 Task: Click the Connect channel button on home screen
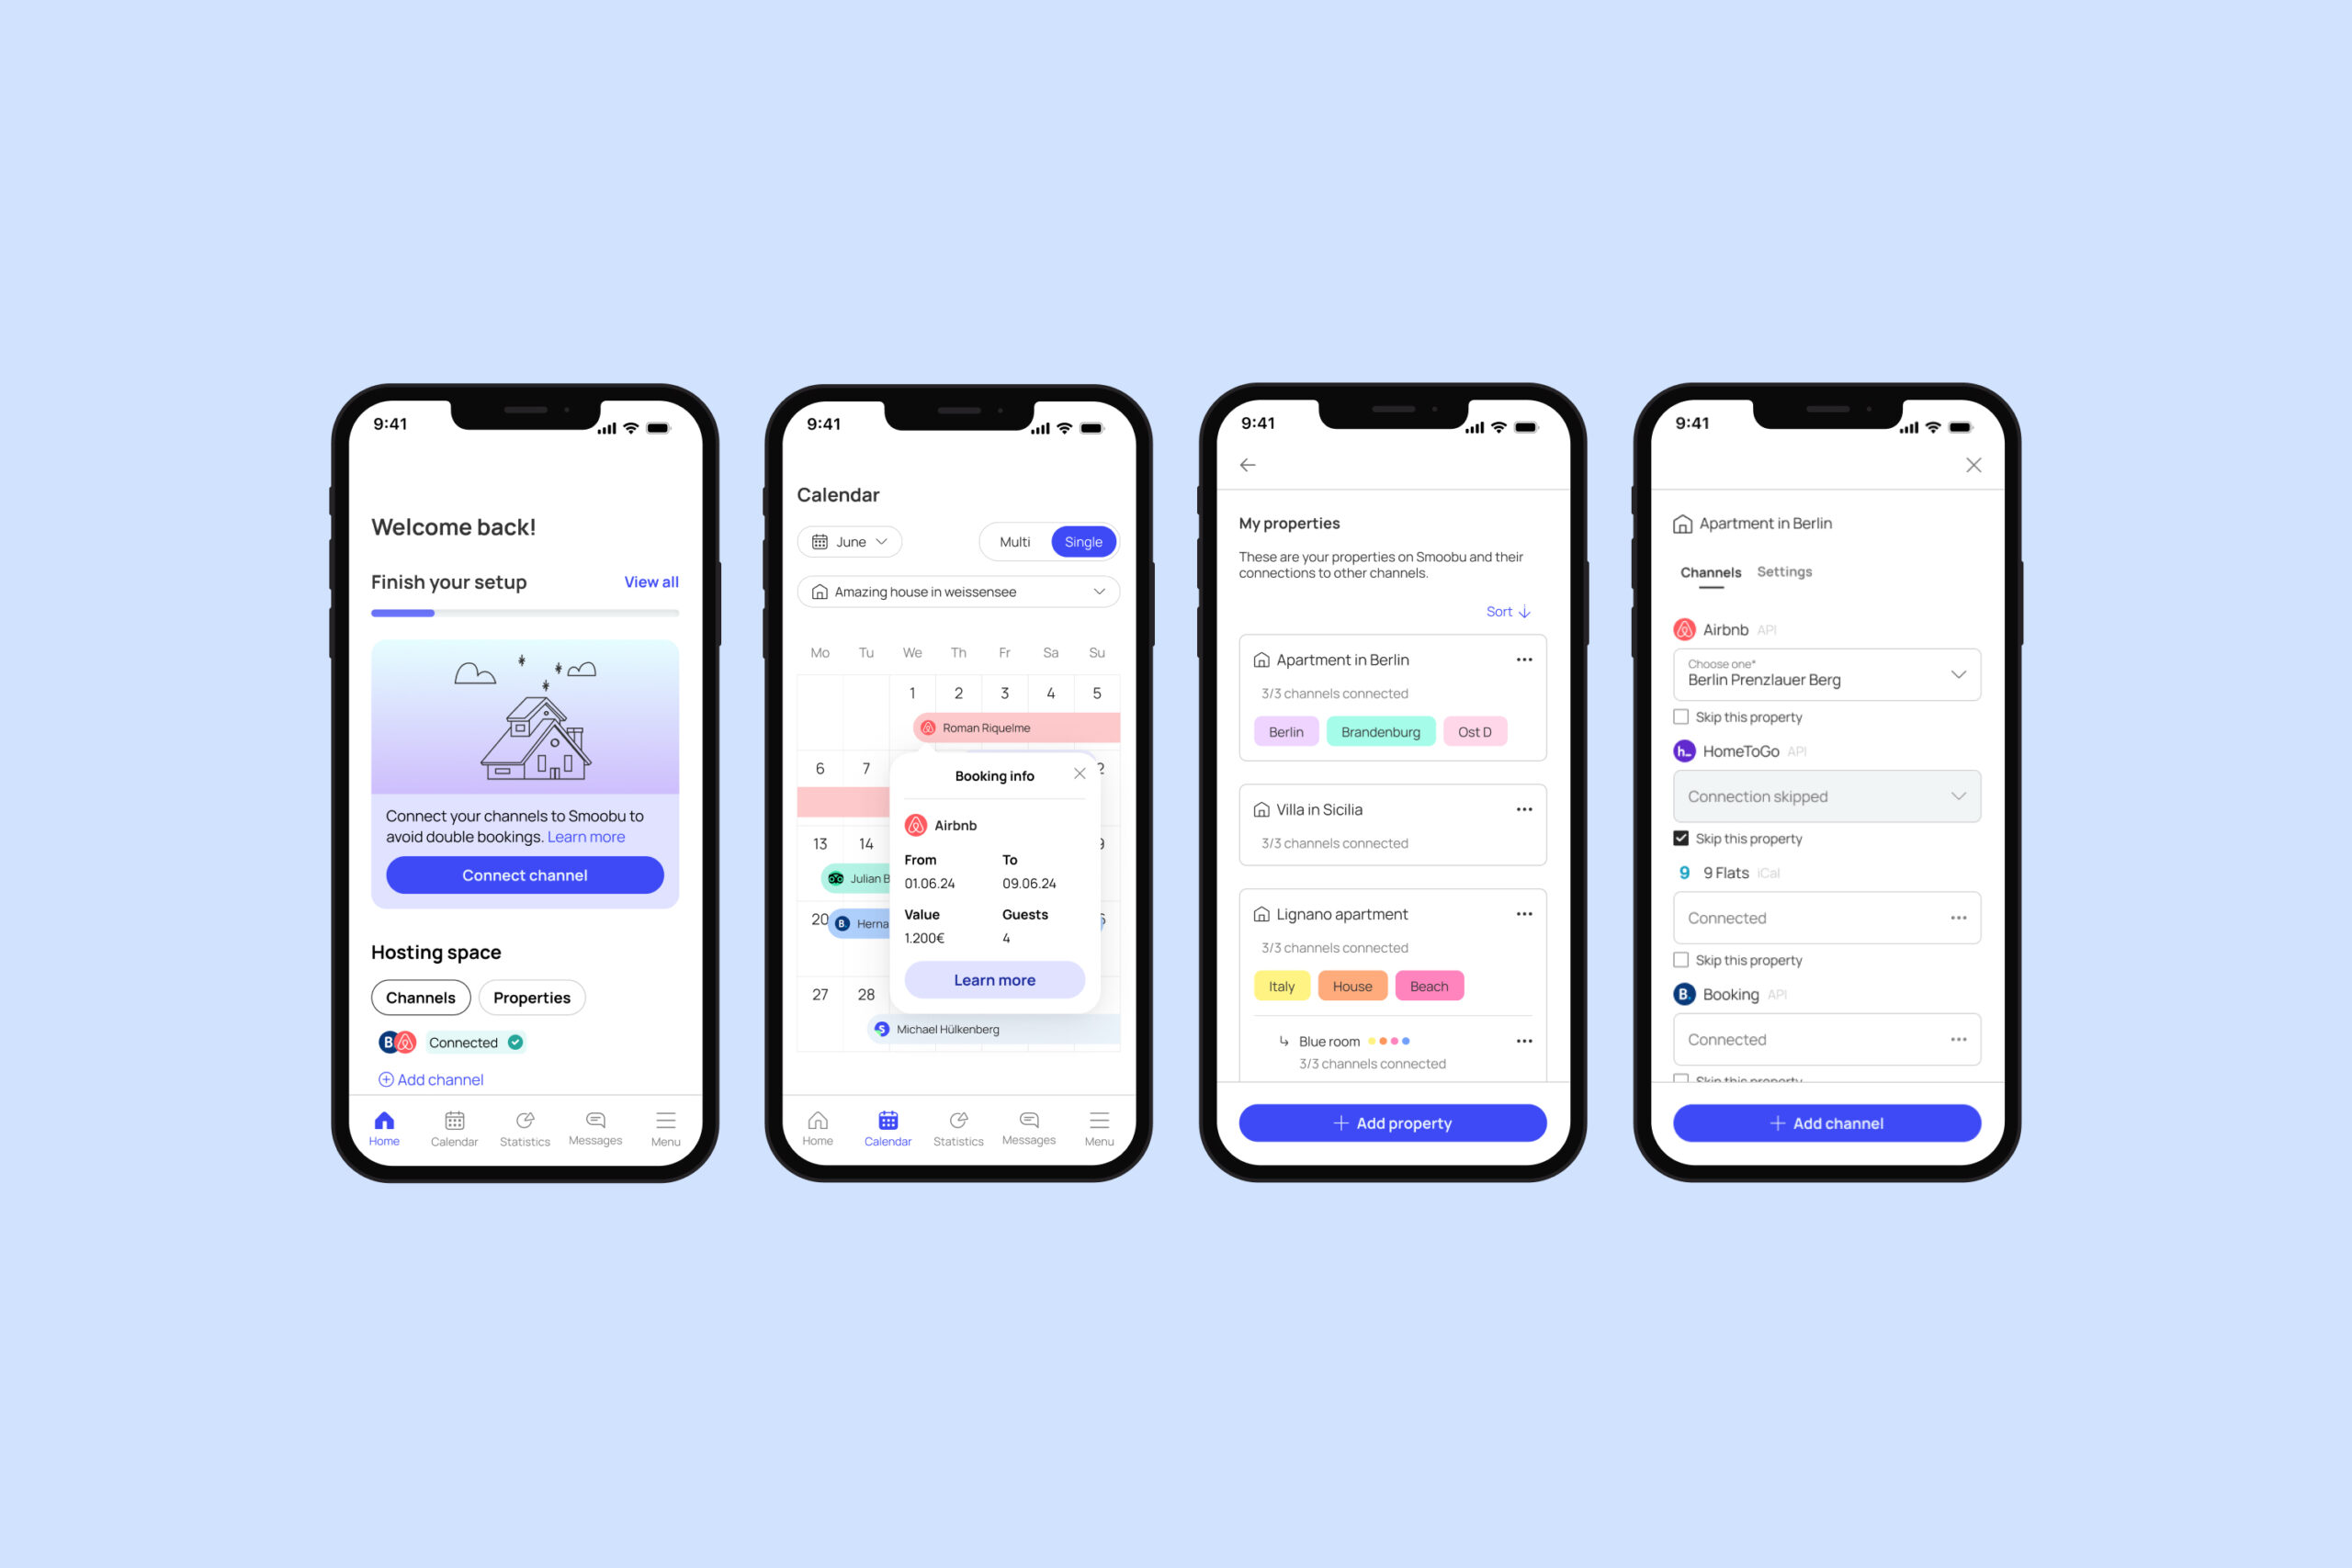click(524, 875)
